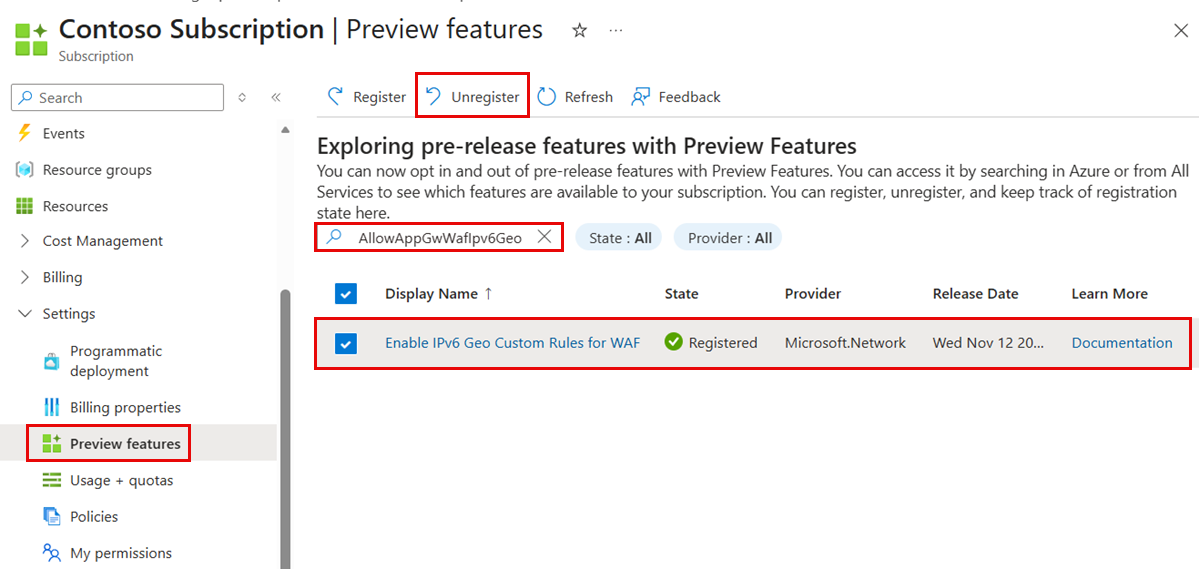Favorite this page with the star icon
Image resolution: width=1199 pixels, height=569 pixels.
pyautogui.click(x=580, y=31)
